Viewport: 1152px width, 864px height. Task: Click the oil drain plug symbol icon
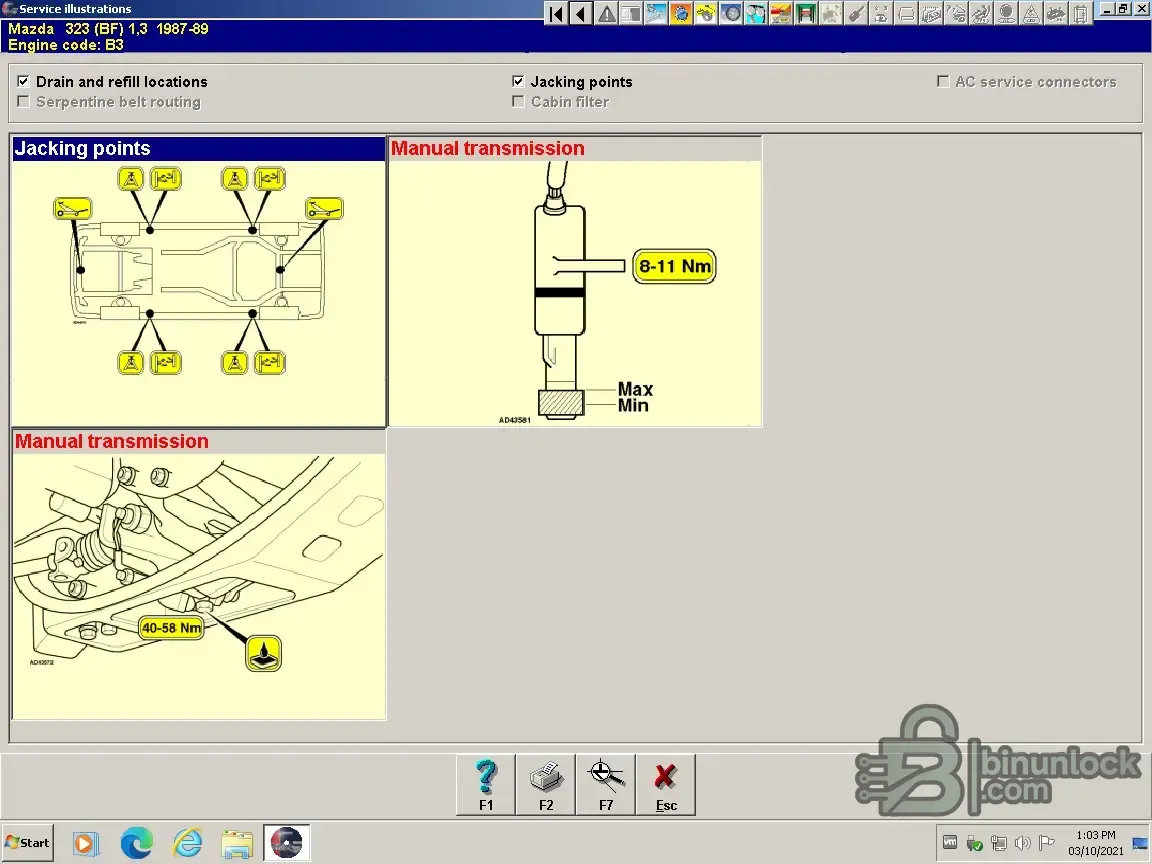(263, 654)
